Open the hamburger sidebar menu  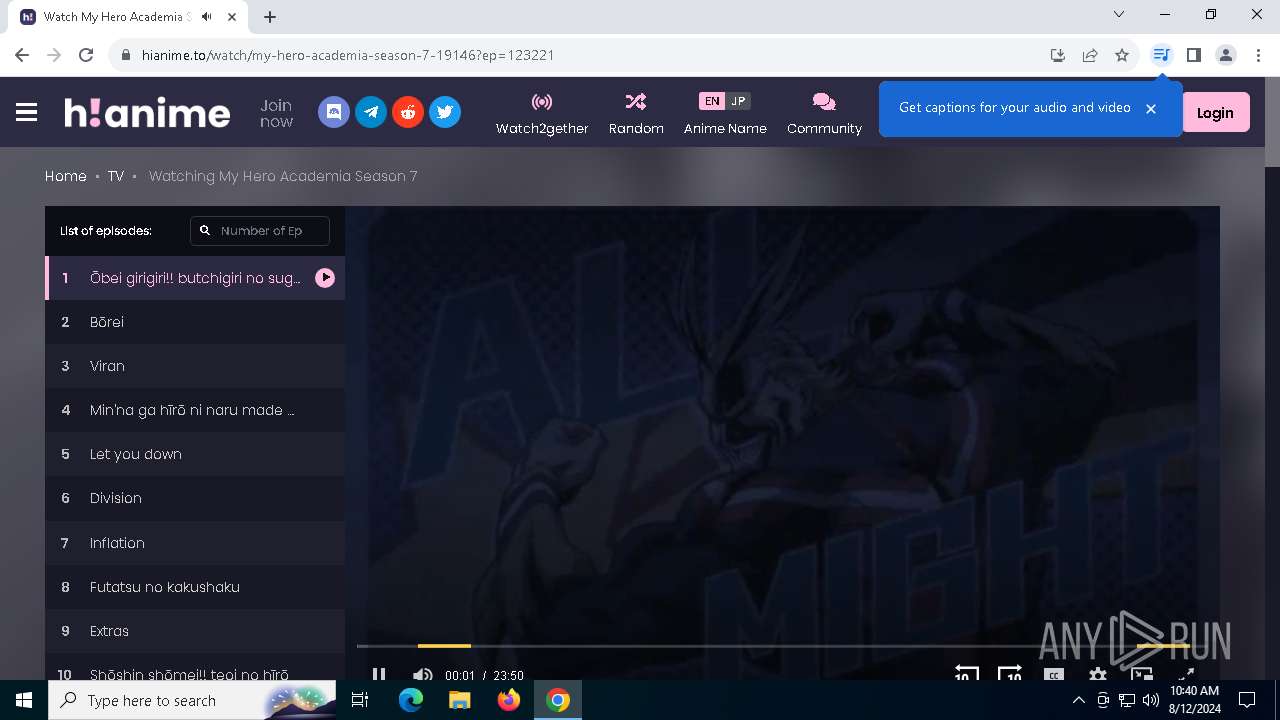(26, 113)
